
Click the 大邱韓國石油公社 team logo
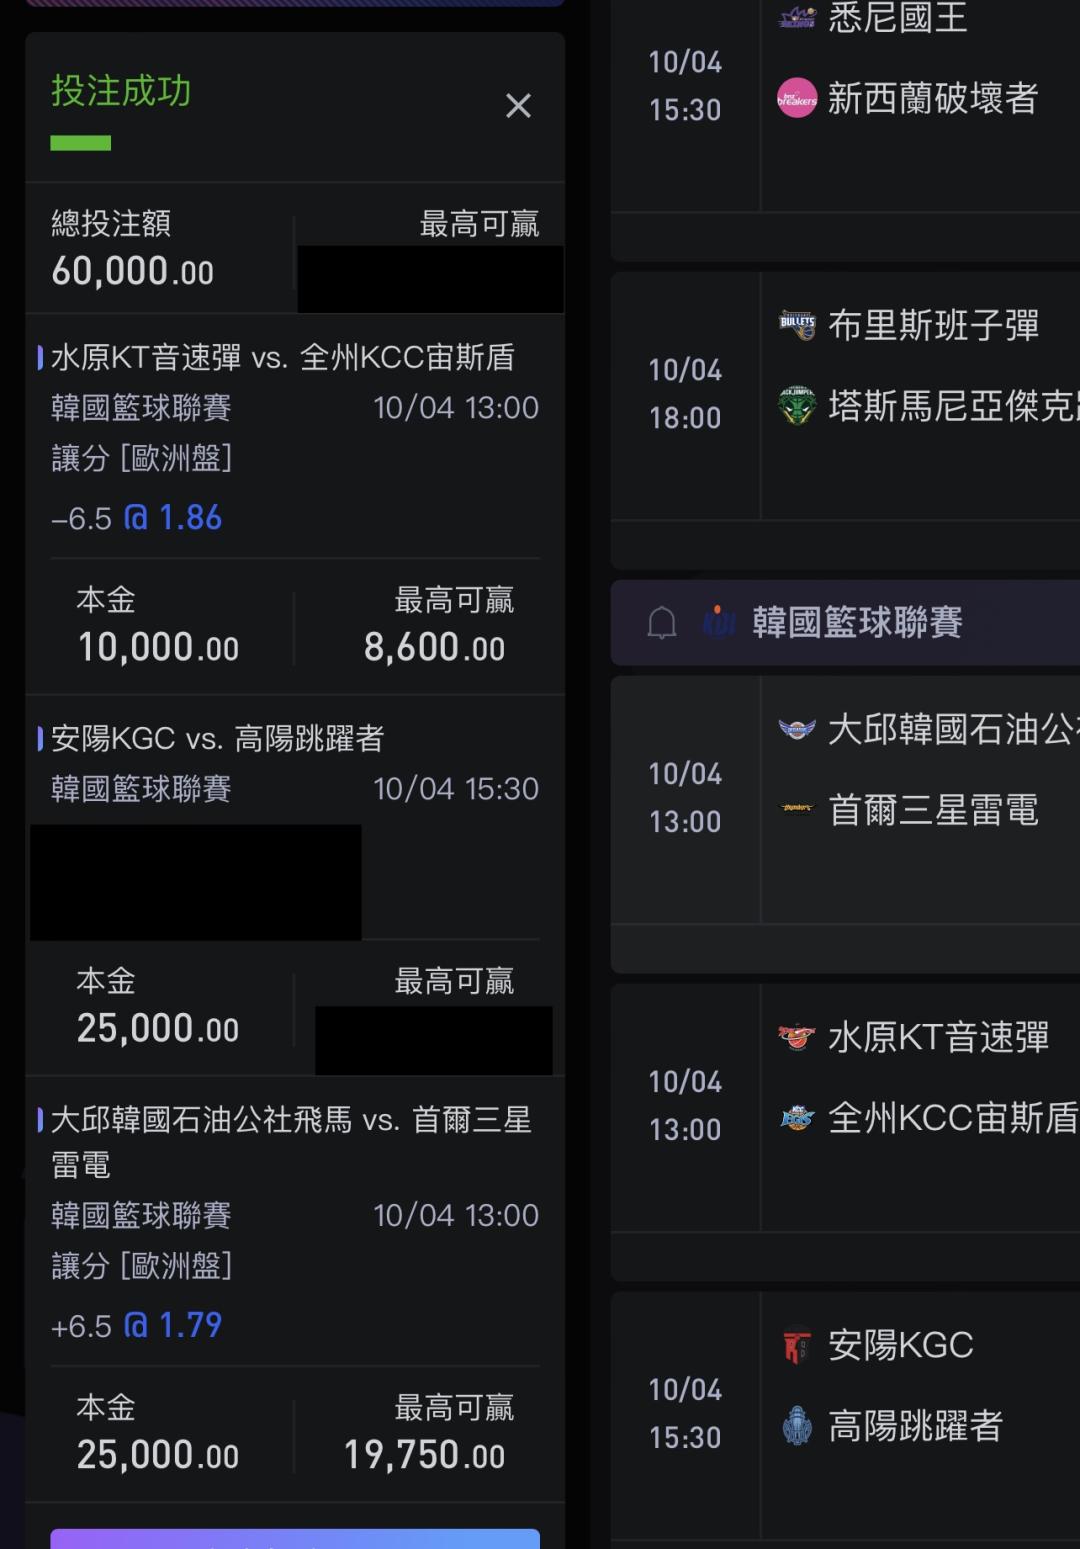click(797, 729)
